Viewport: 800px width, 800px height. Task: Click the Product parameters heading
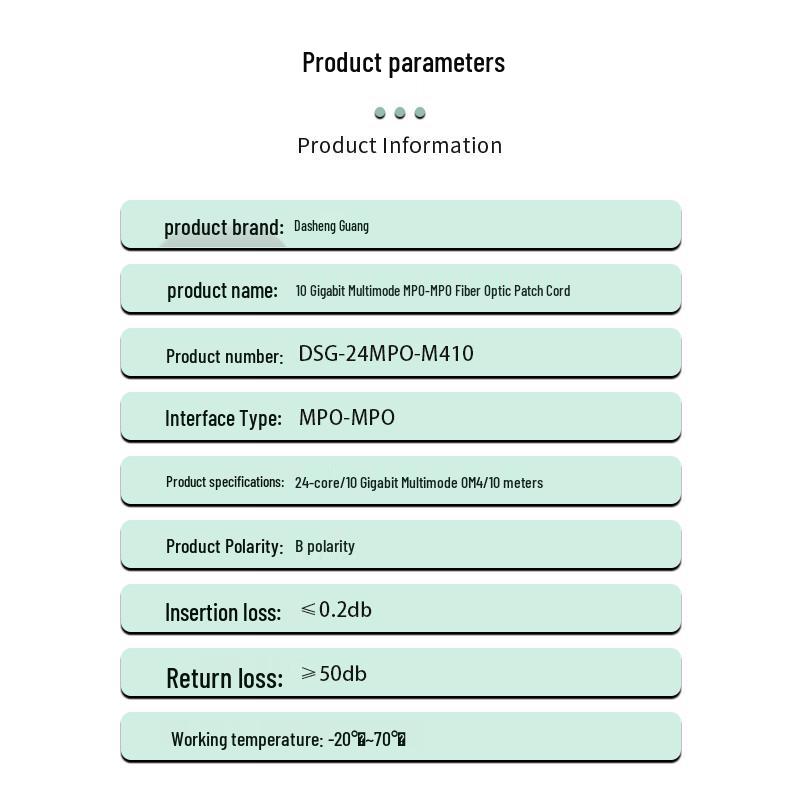click(x=403, y=63)
